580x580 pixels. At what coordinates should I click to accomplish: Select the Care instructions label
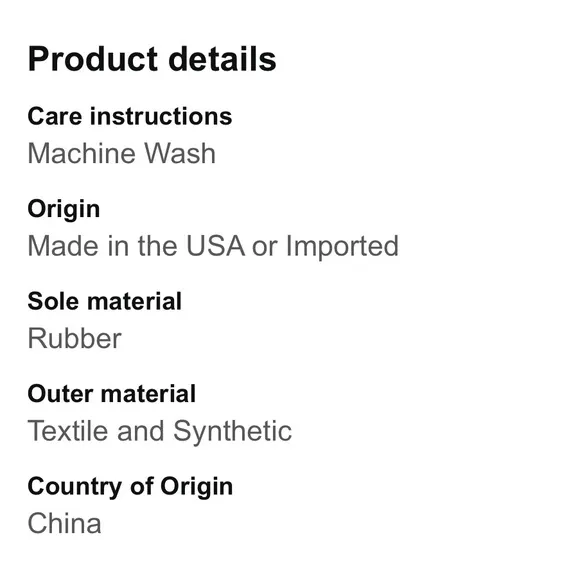click(130, 117)
